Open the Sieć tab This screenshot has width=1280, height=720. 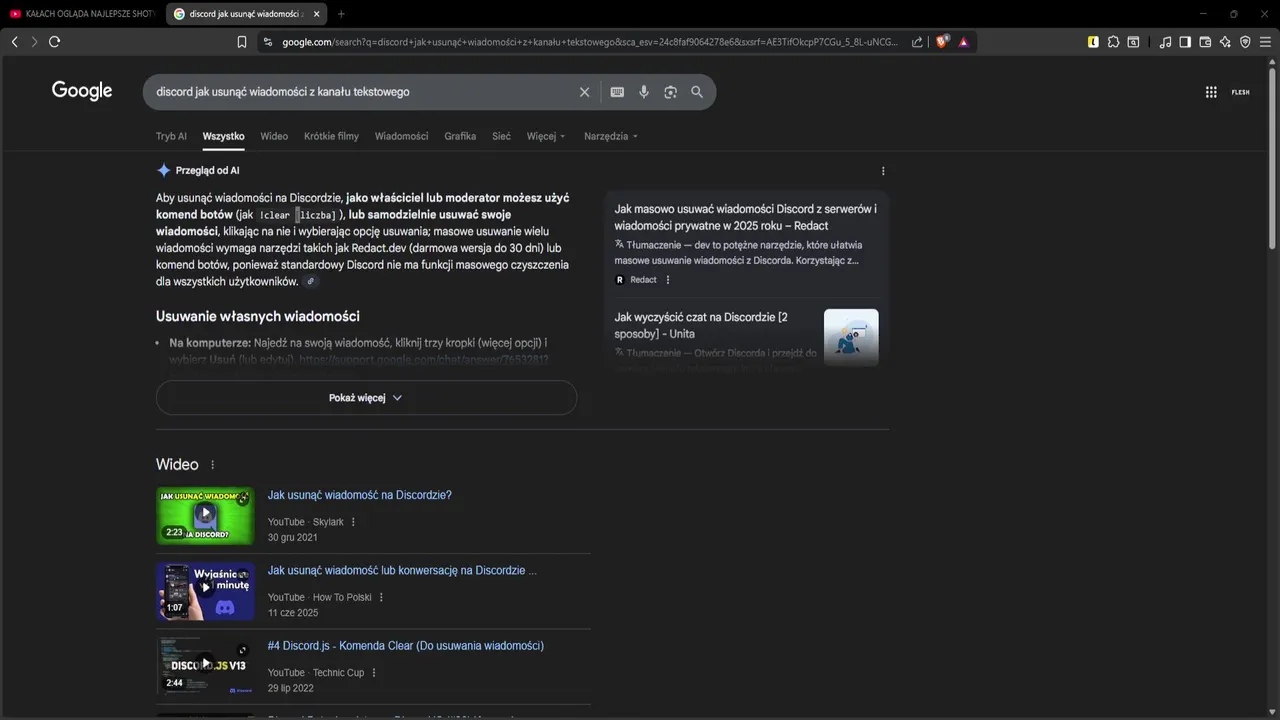(501, 136)
